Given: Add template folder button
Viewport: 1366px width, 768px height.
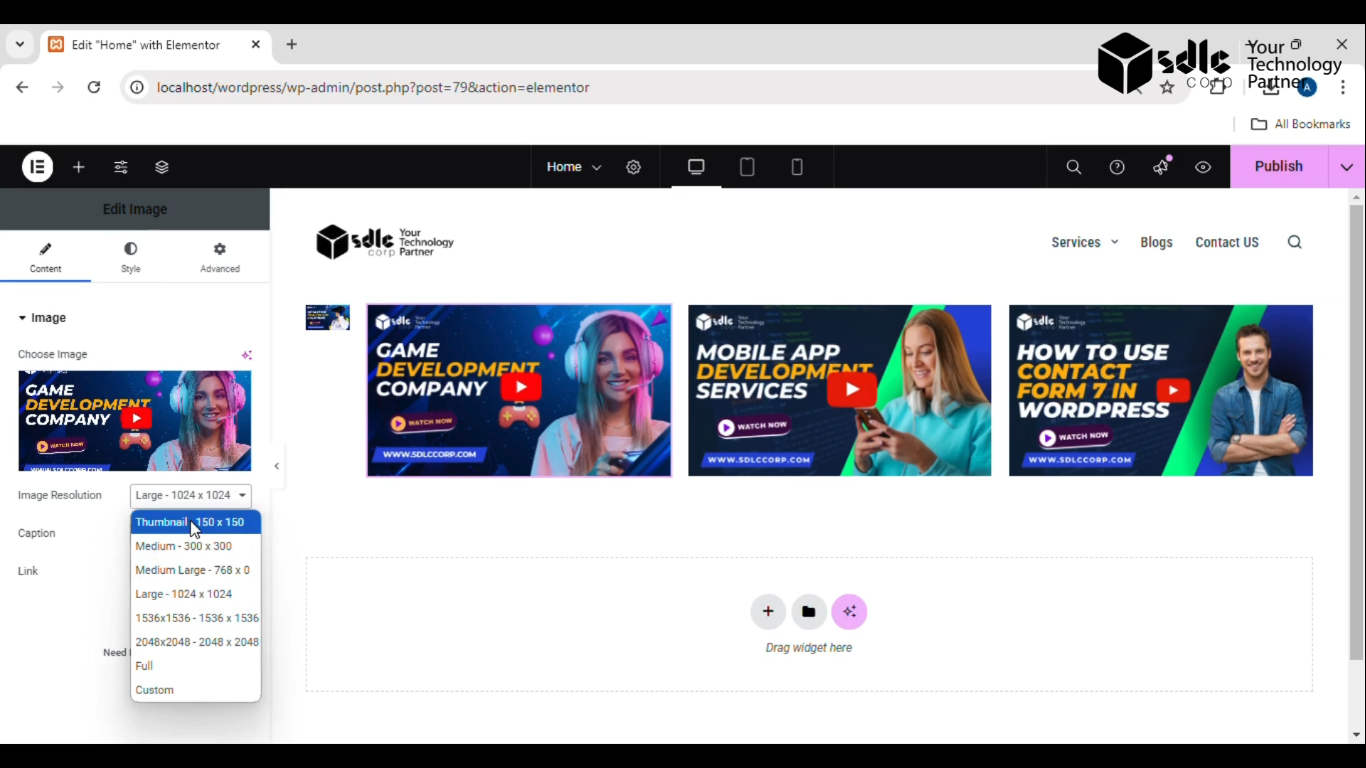Looking at the screenshot, I should (809, 612).
